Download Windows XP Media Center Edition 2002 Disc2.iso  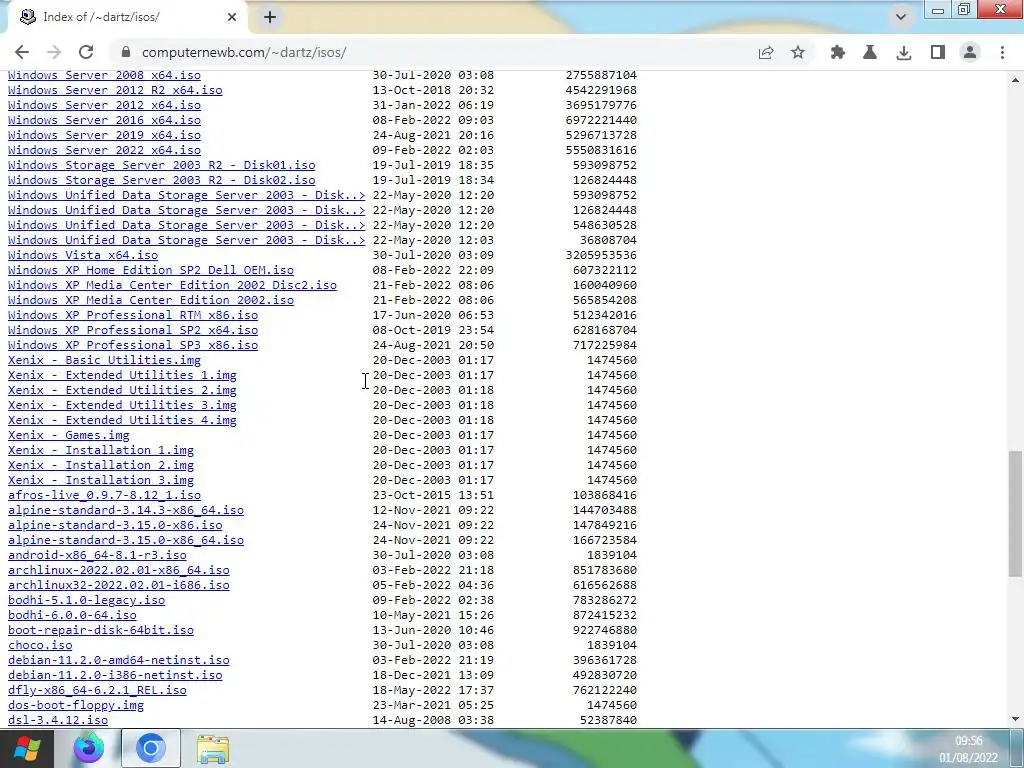coord(172,285)
